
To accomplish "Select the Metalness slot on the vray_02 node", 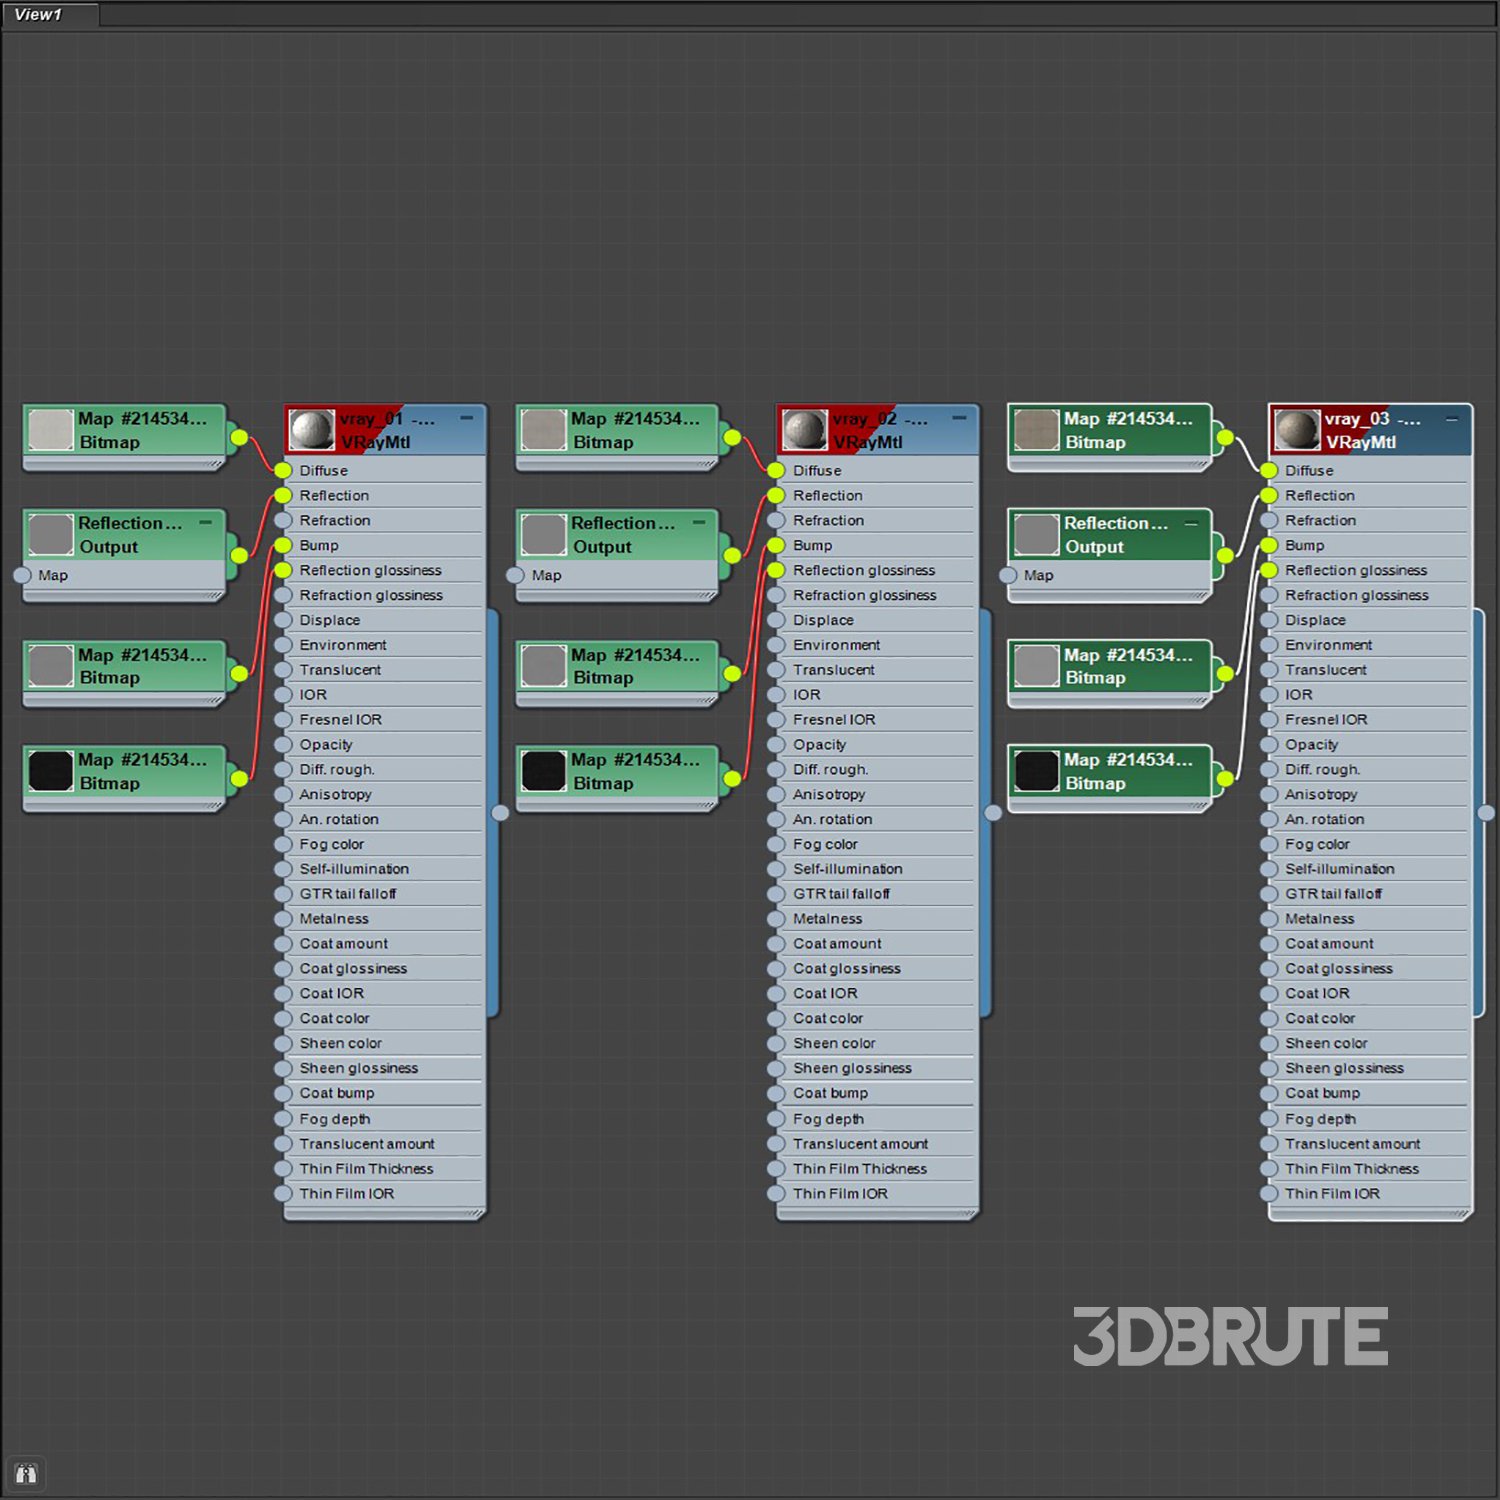I will coord(827,918).
